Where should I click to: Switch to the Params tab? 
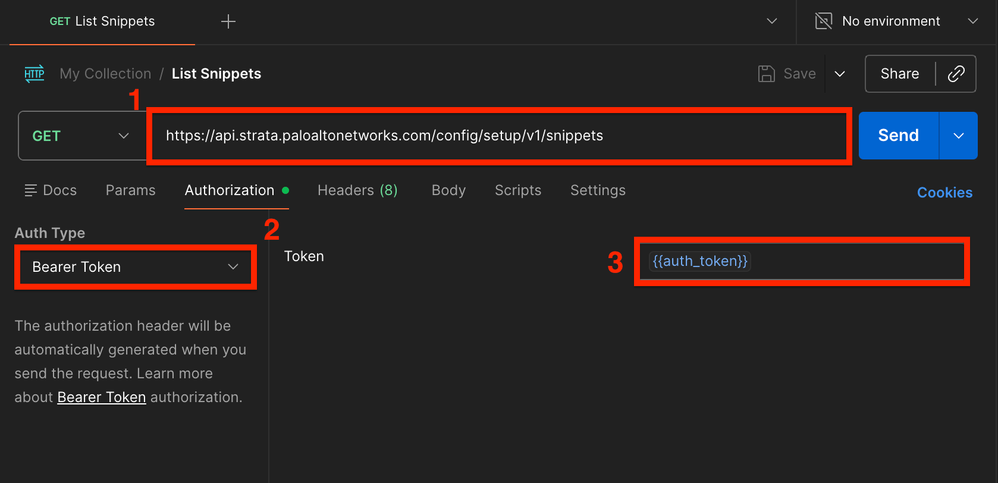pyautogui.click(x=130, y=190)
